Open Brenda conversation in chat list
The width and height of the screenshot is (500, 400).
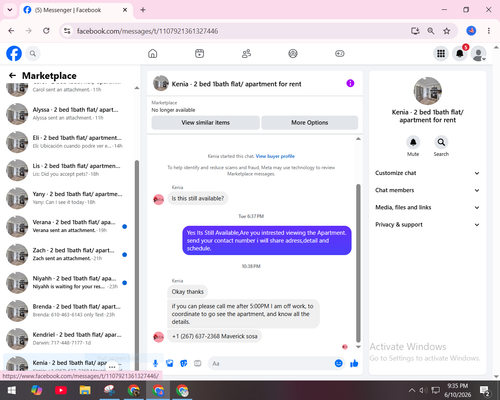(68, 311)
